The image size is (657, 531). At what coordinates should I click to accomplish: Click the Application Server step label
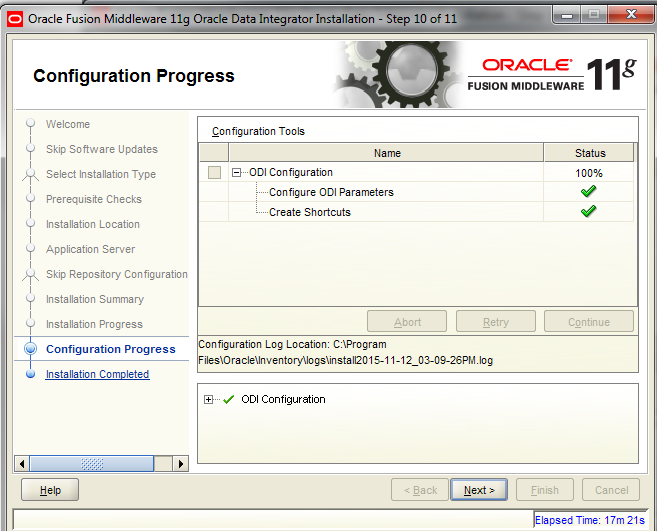pos(91,249)
